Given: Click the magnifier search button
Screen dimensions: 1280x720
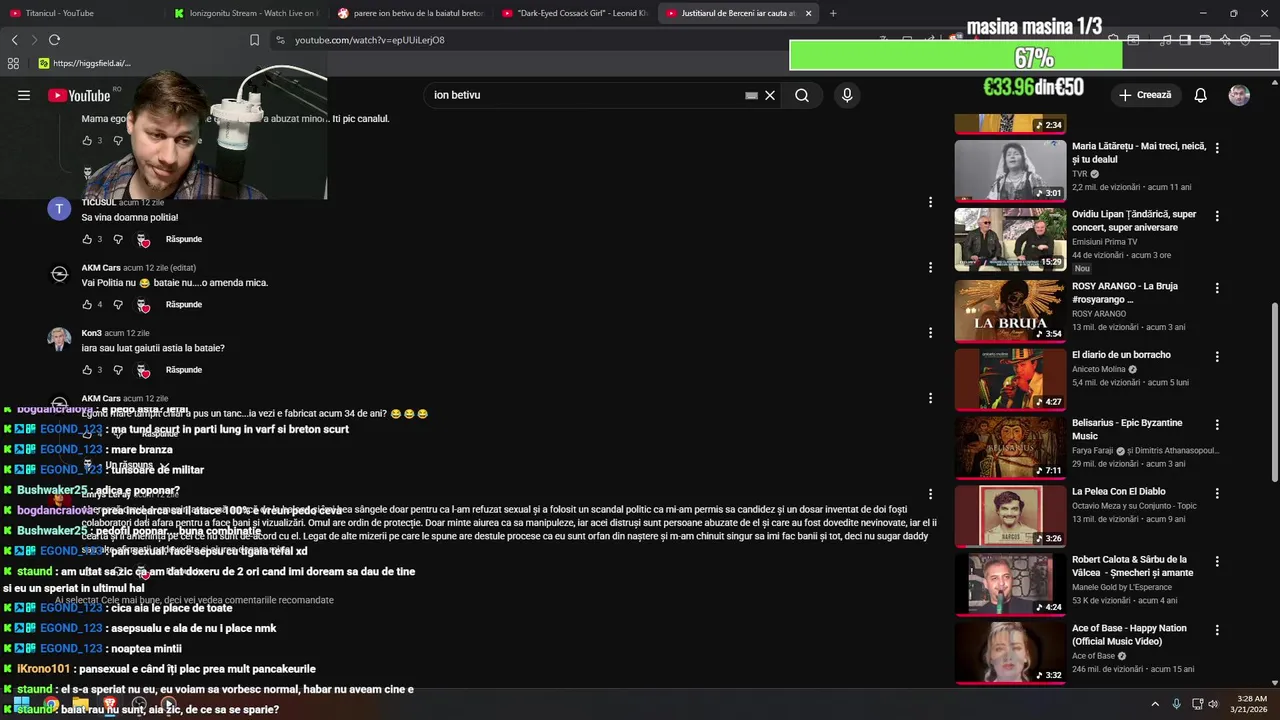Looking at the screenshot, I should pos(802,95).
